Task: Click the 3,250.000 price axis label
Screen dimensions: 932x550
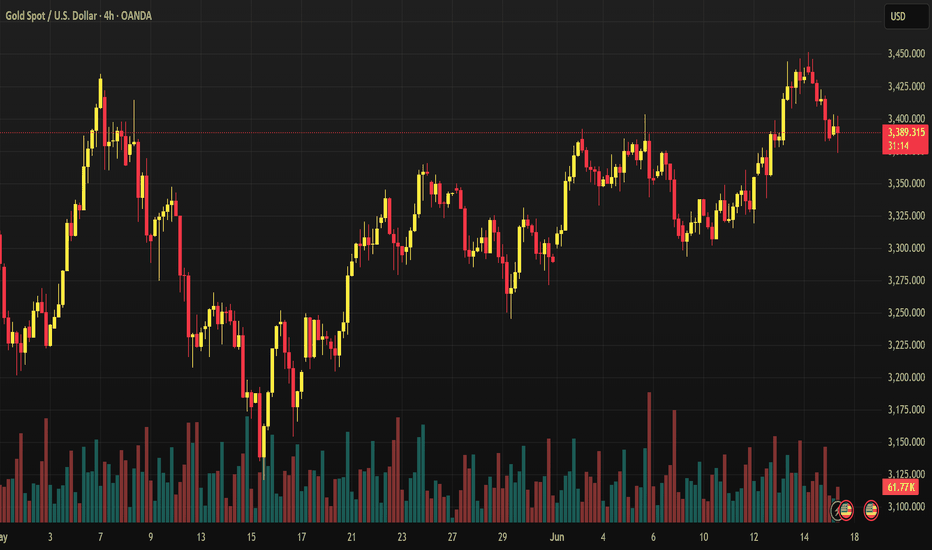Action: click(906, 313)
